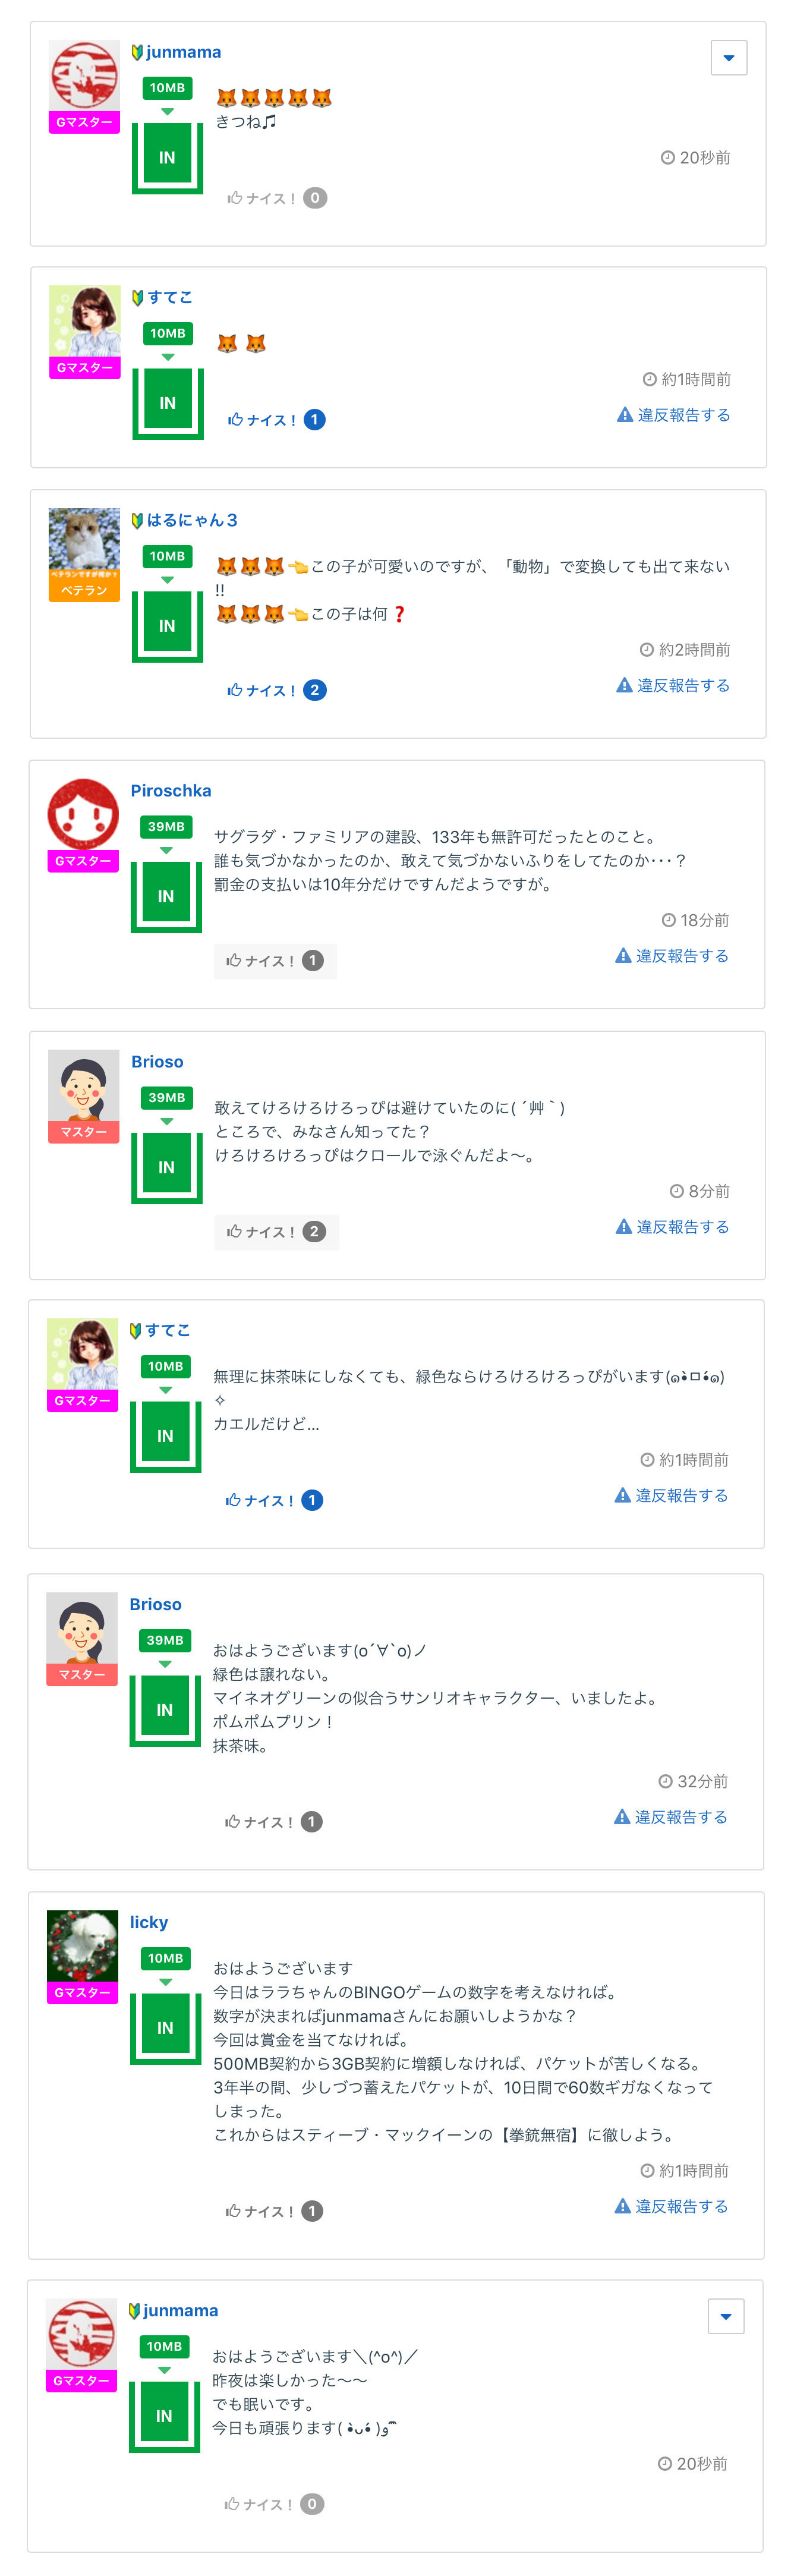Click thumbs-up icon on licky's post
The width and height of the screenshot is (794, 2576).
pos(233,2211)
